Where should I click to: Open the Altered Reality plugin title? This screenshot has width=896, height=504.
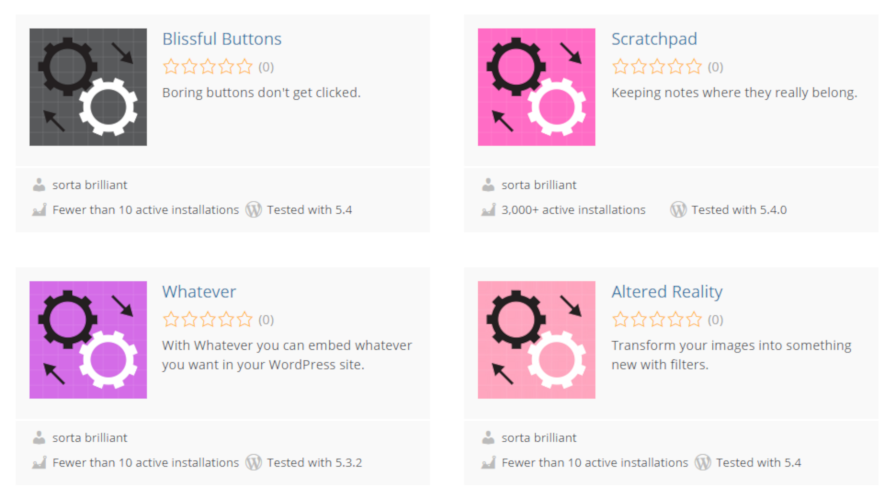[x=667, y=292]
